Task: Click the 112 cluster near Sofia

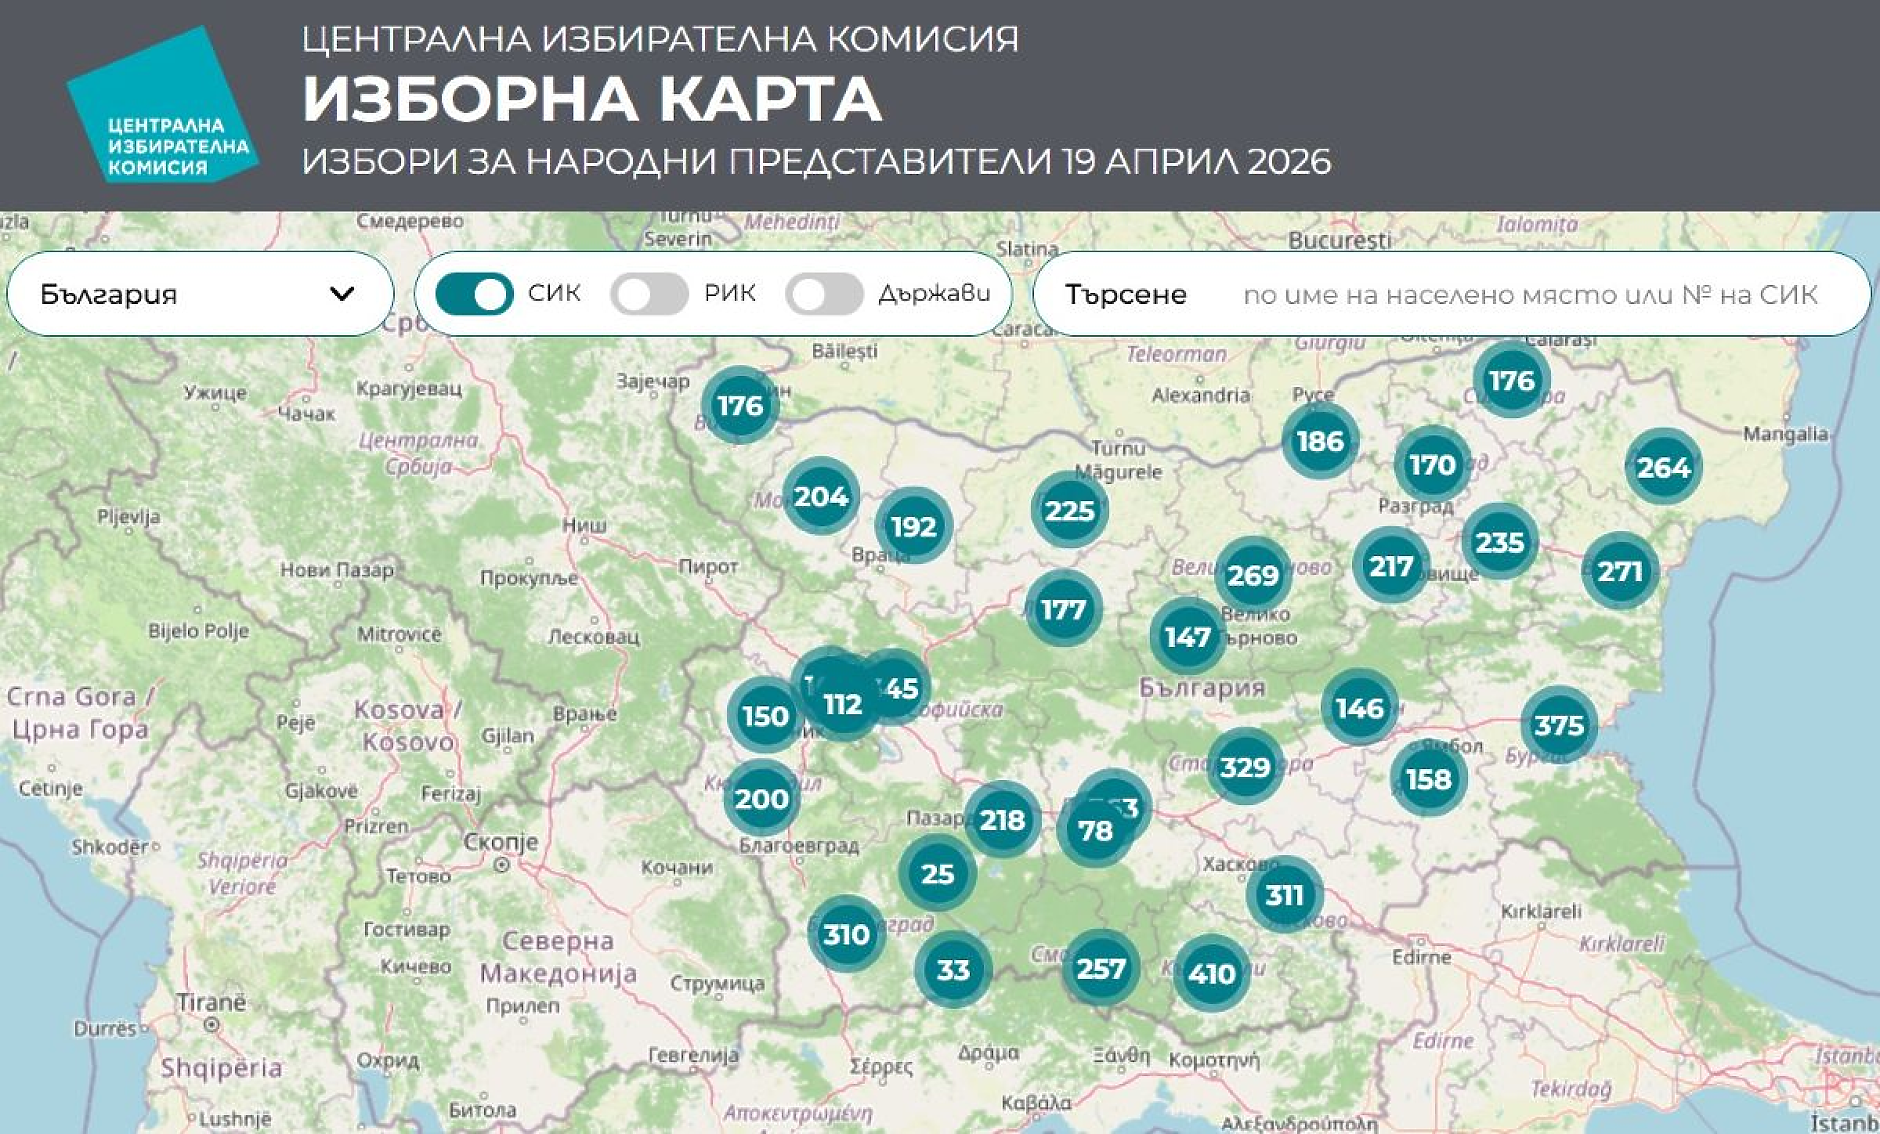Action: [x=843, y=703]
